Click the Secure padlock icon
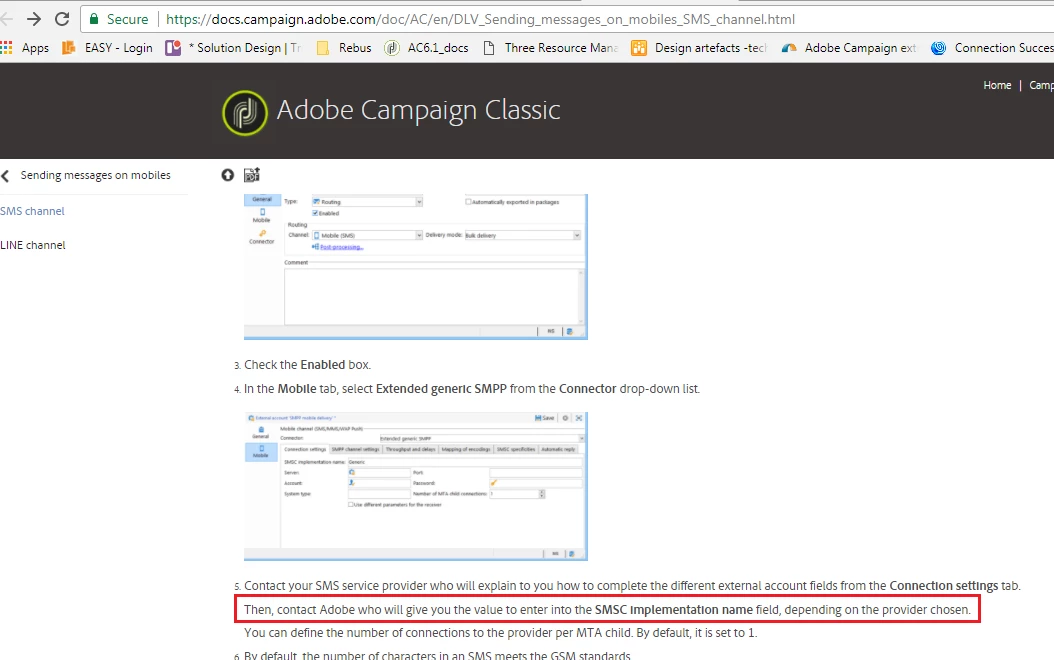The height and width of the screenshot is (660, 1054). pyautogui.click(x=94, y=19)
